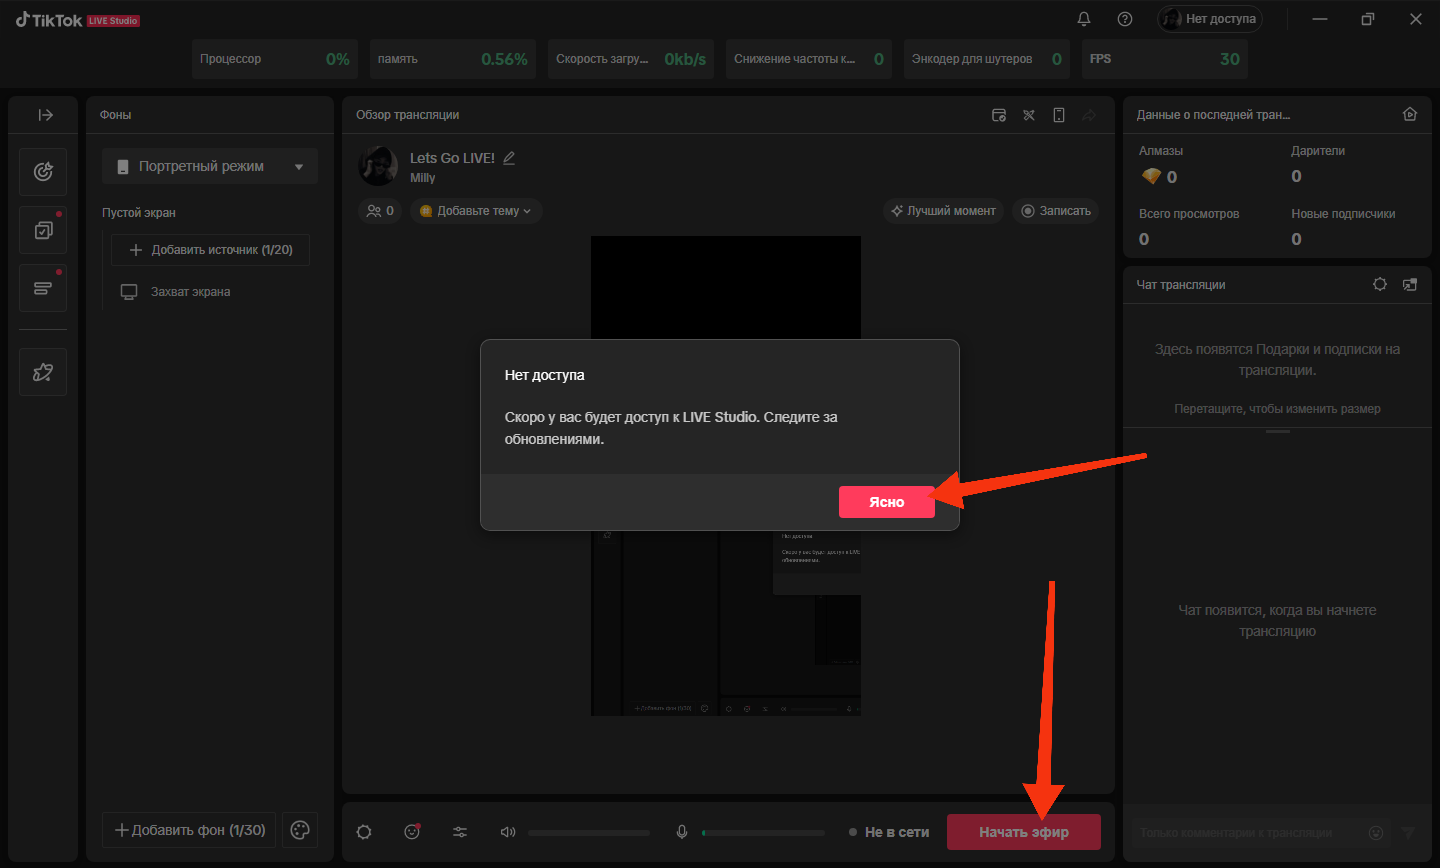
Task: Click the Ясно button in the dialog
Action: pyautogui.click(x=887, y=502)
